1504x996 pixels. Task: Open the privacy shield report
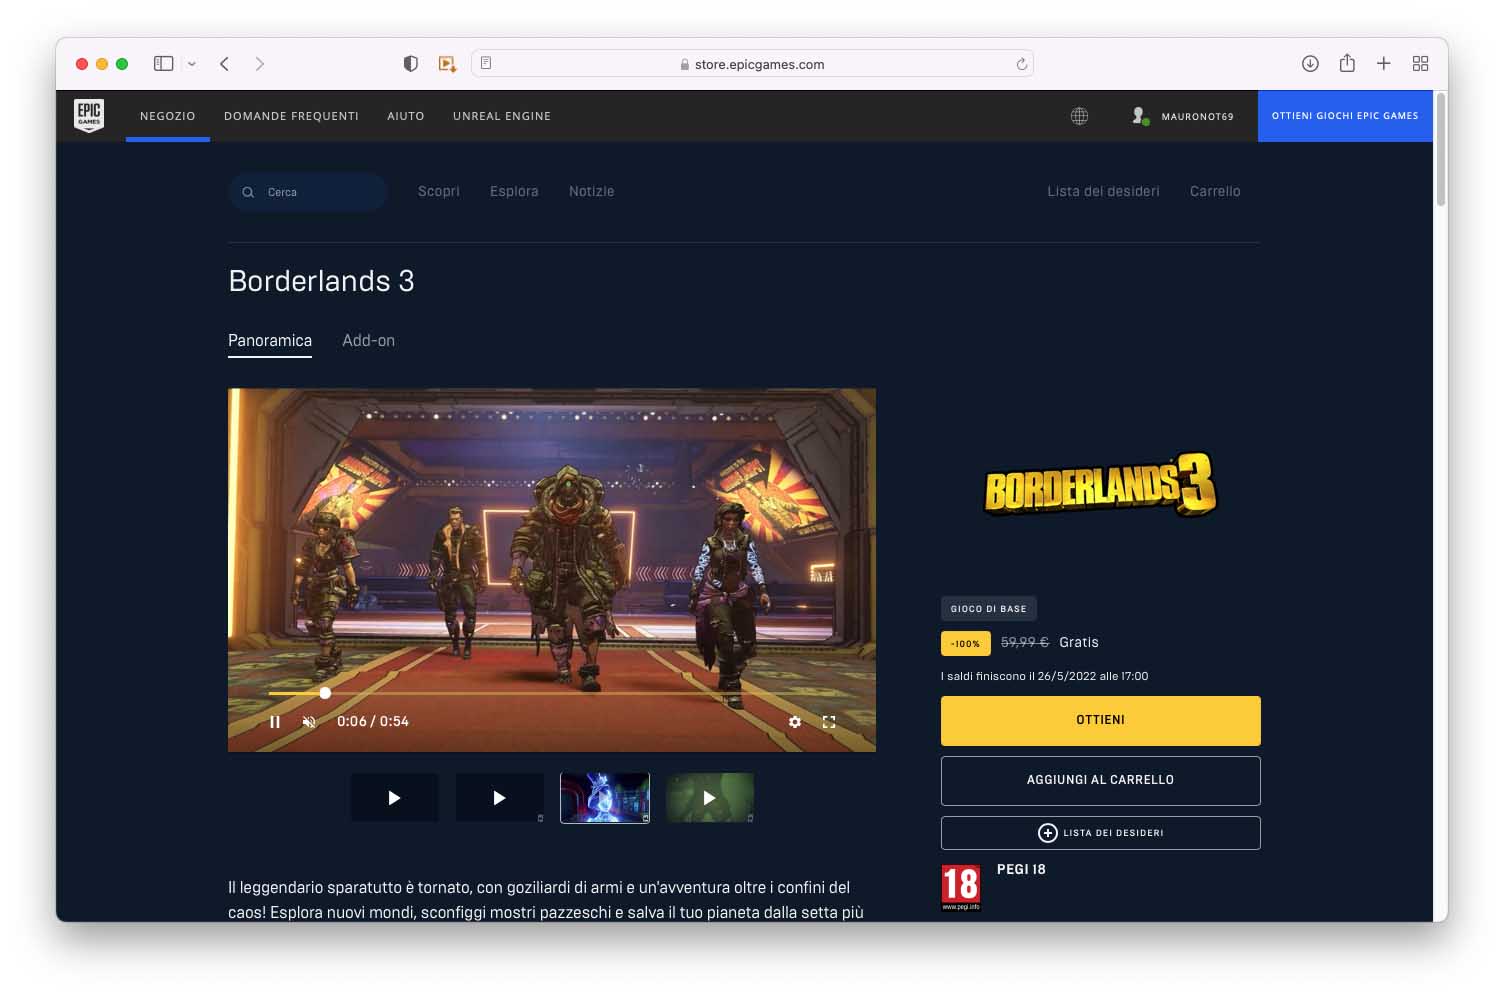(x=410, y=64)
